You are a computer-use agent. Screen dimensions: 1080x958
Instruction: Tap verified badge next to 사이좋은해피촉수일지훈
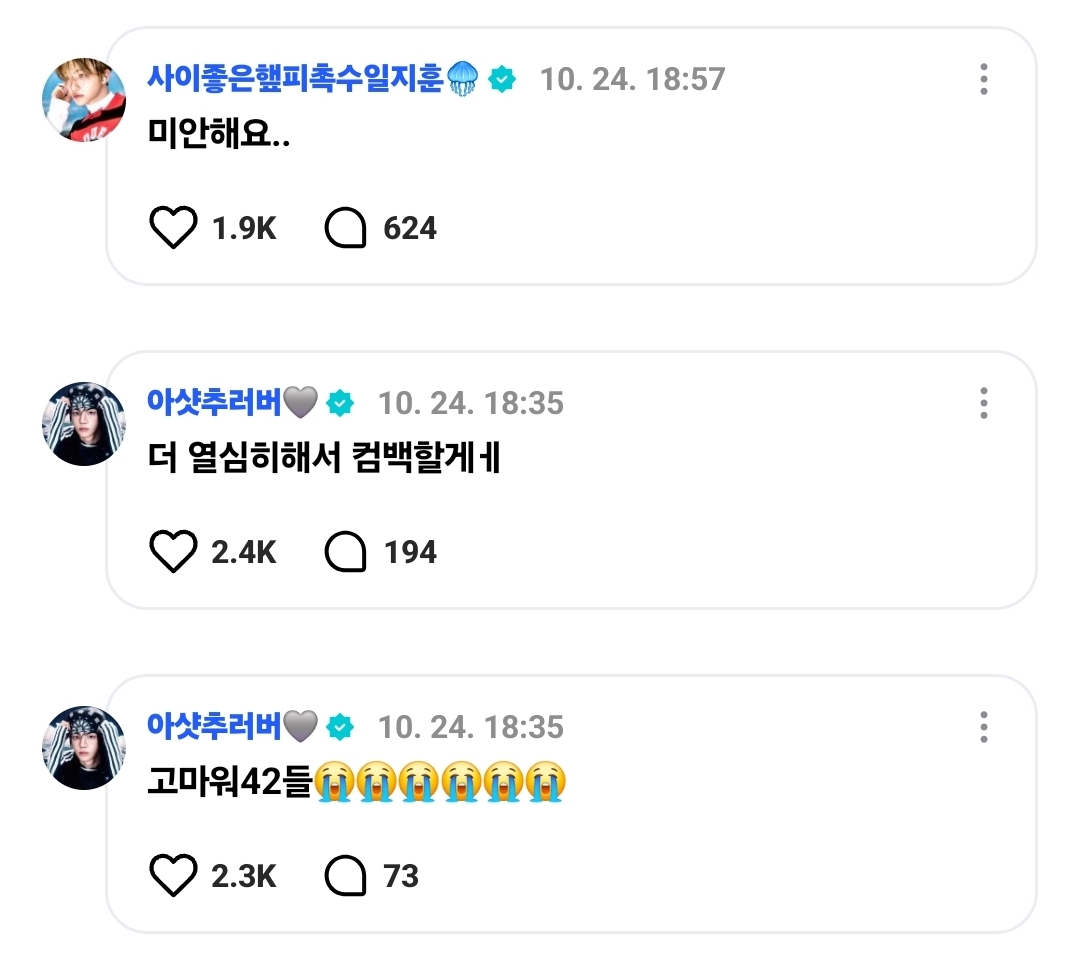click(502, 79)
